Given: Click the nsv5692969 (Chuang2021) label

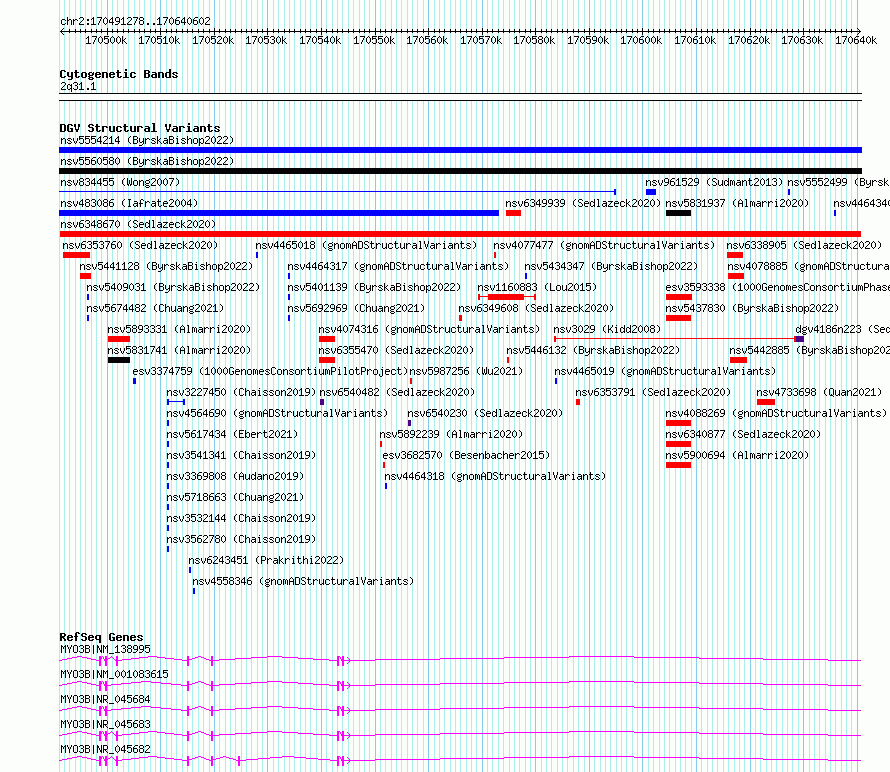Looking at the screenshot, I should 356,308.
